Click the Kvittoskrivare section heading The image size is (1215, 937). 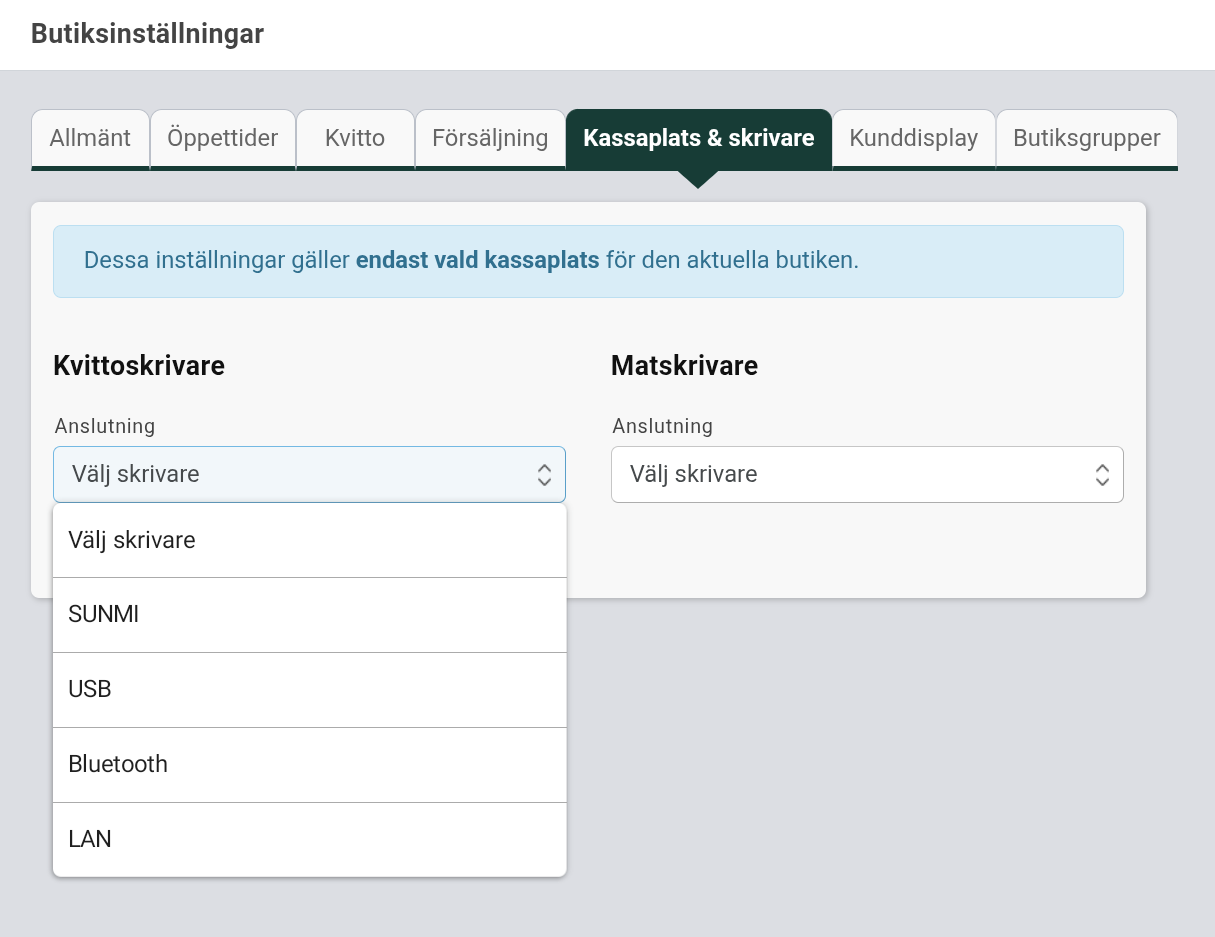tap(139, 366)
